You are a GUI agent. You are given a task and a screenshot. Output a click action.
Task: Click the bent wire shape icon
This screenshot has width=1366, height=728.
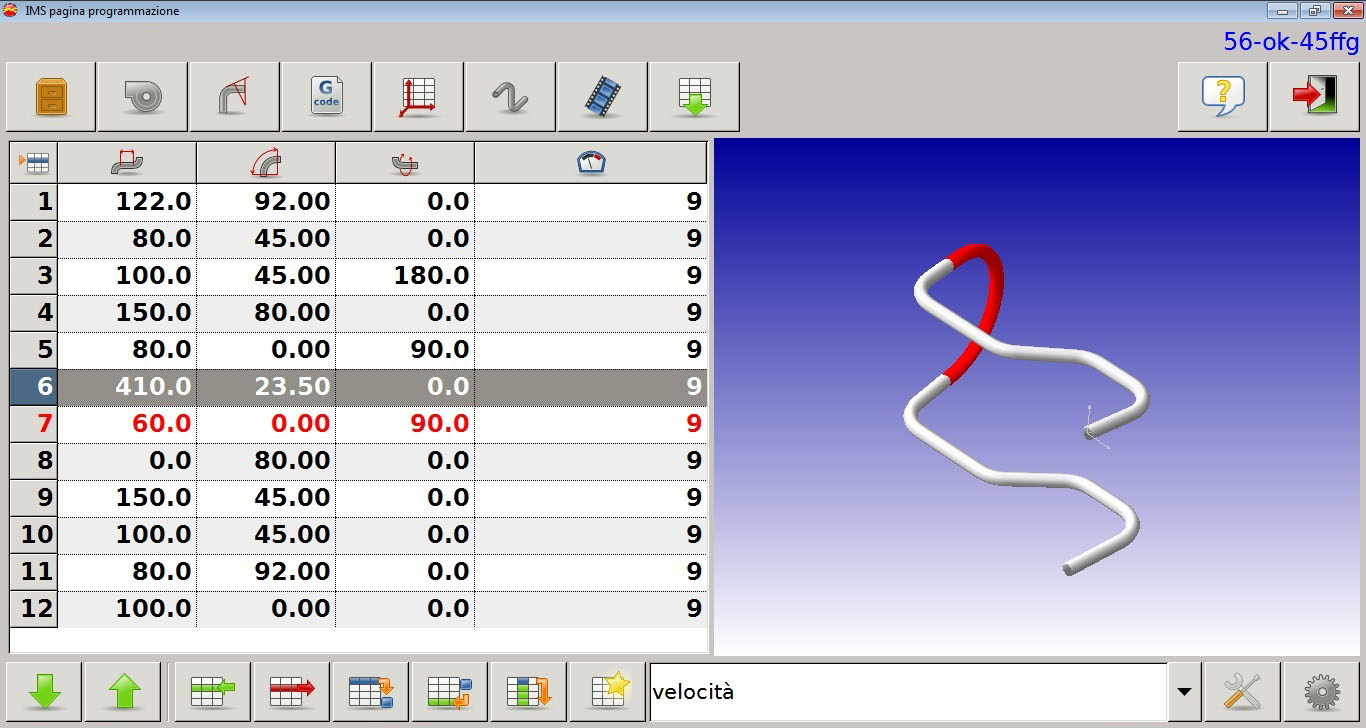(x=510, y=97)
